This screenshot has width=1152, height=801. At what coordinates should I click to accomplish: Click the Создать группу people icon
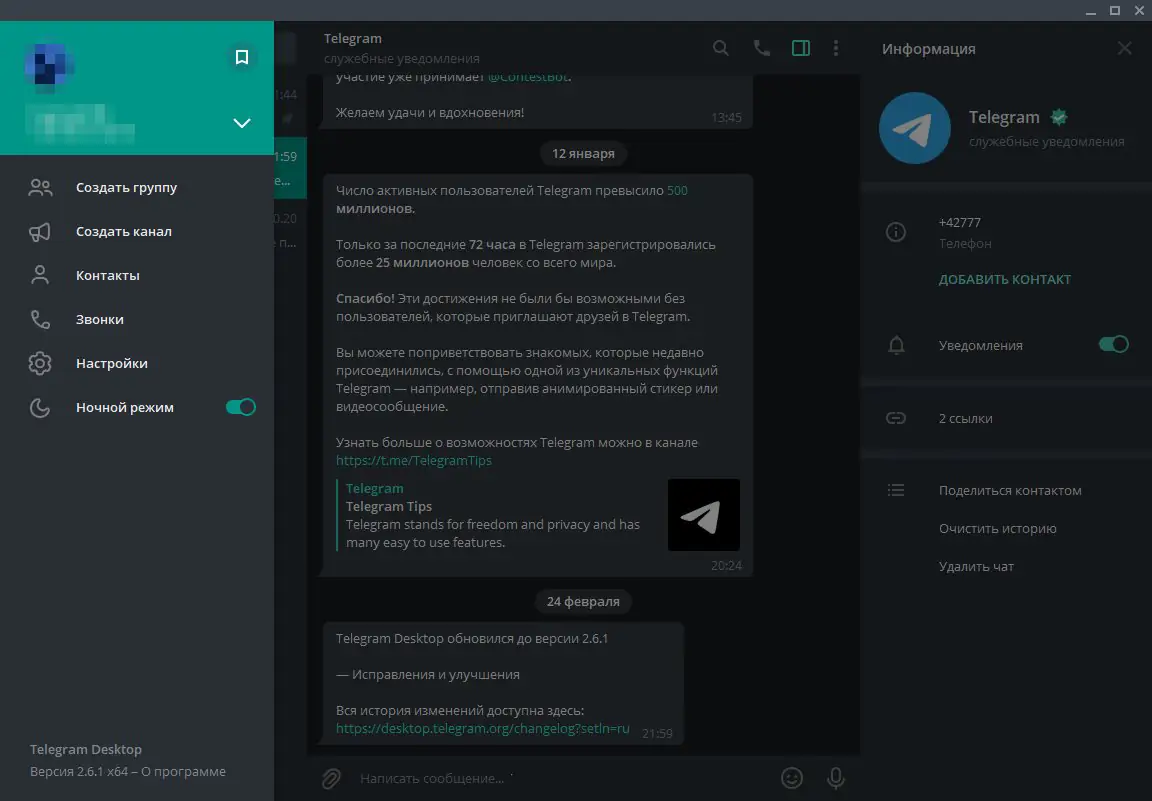[x=40, y=187]
